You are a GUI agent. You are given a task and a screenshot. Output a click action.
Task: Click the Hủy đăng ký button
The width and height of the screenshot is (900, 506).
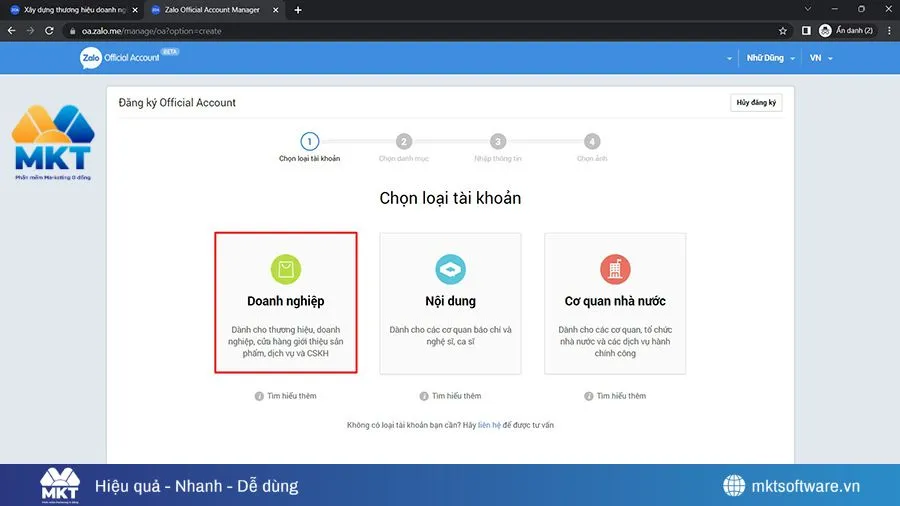(x=756, y=103)
